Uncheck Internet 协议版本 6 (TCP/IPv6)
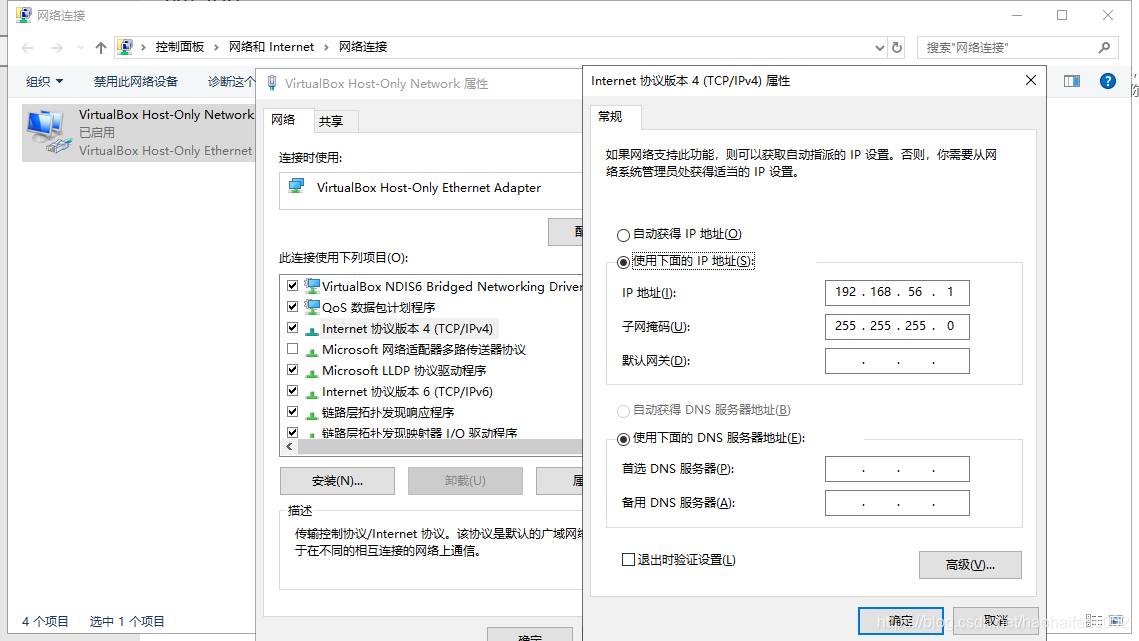 coord(293,391)
